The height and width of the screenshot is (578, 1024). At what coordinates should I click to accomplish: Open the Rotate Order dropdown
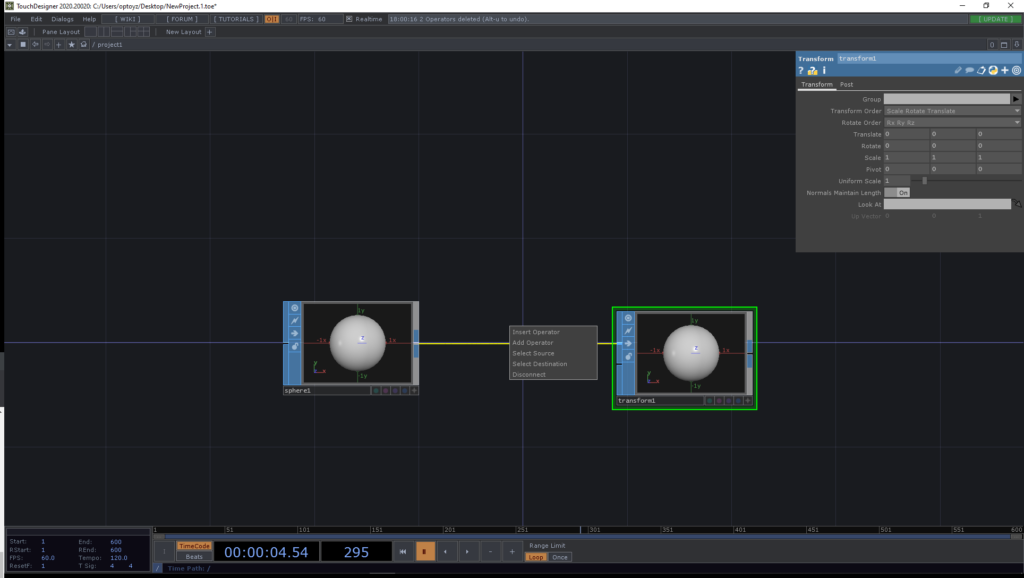coord(952,122)
